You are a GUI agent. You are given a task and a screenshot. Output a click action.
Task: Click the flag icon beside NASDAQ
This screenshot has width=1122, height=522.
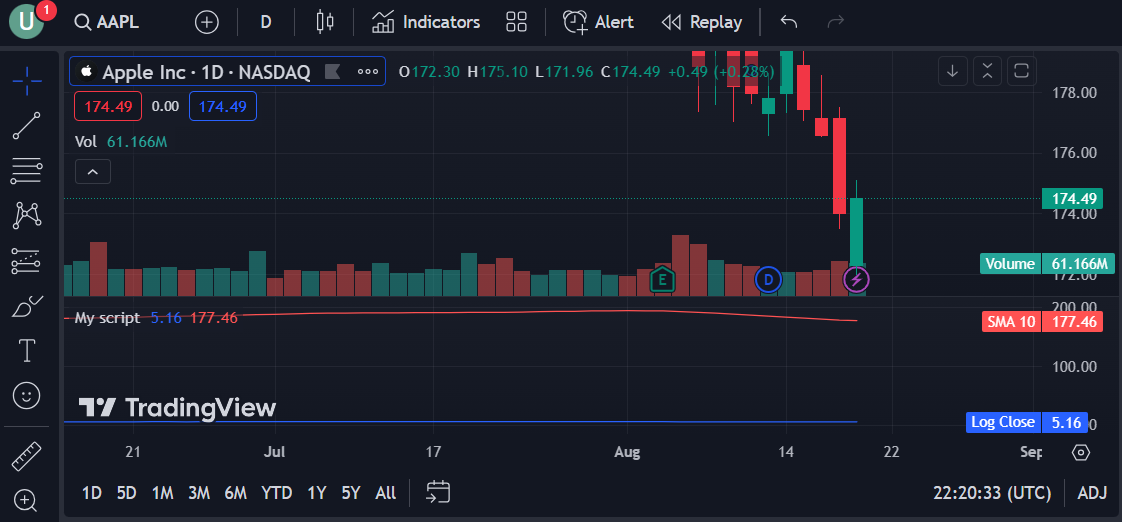click(333, 71)
